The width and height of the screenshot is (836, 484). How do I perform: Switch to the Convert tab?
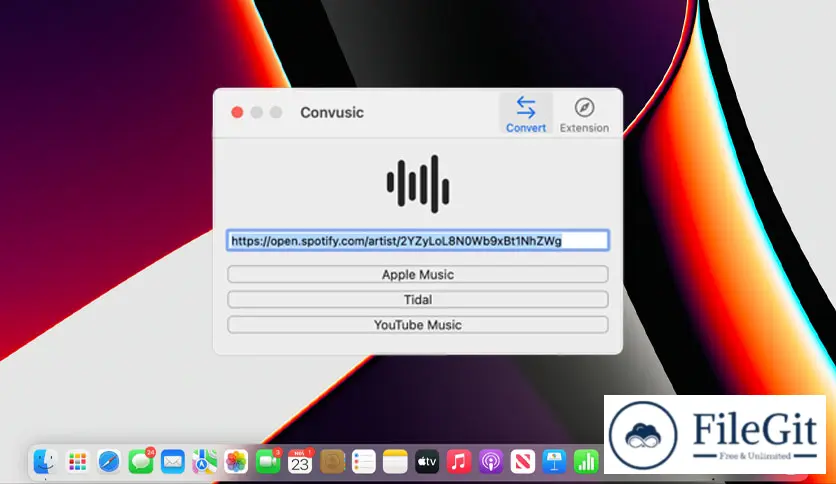pyautogui.click(x=526, y=114)
